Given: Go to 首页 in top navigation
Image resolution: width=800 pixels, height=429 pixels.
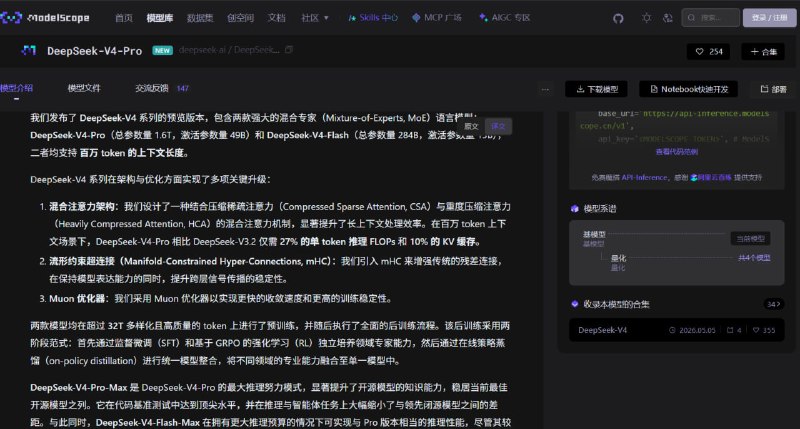Looking at the screenshot, I should [123, 18].
